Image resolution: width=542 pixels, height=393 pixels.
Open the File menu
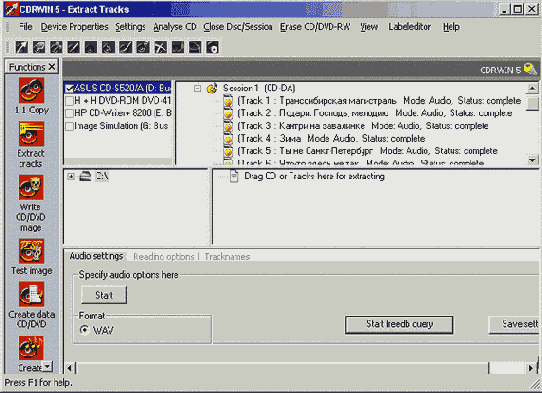tap(26, 27)
